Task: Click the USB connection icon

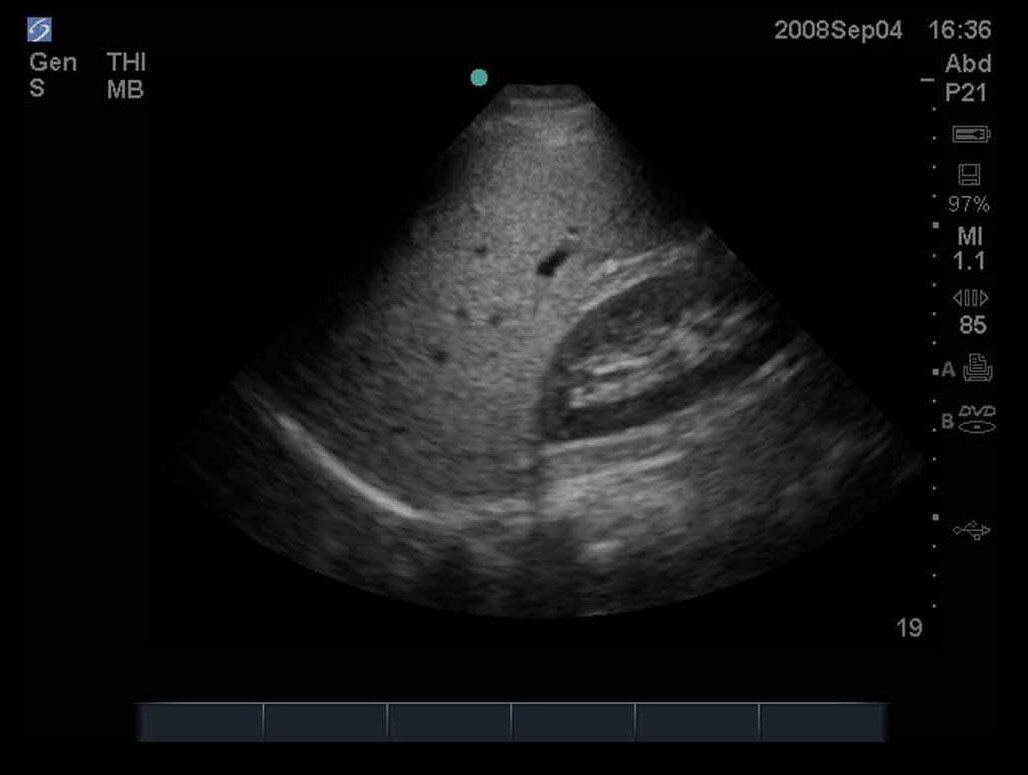Action: (971, 530)
